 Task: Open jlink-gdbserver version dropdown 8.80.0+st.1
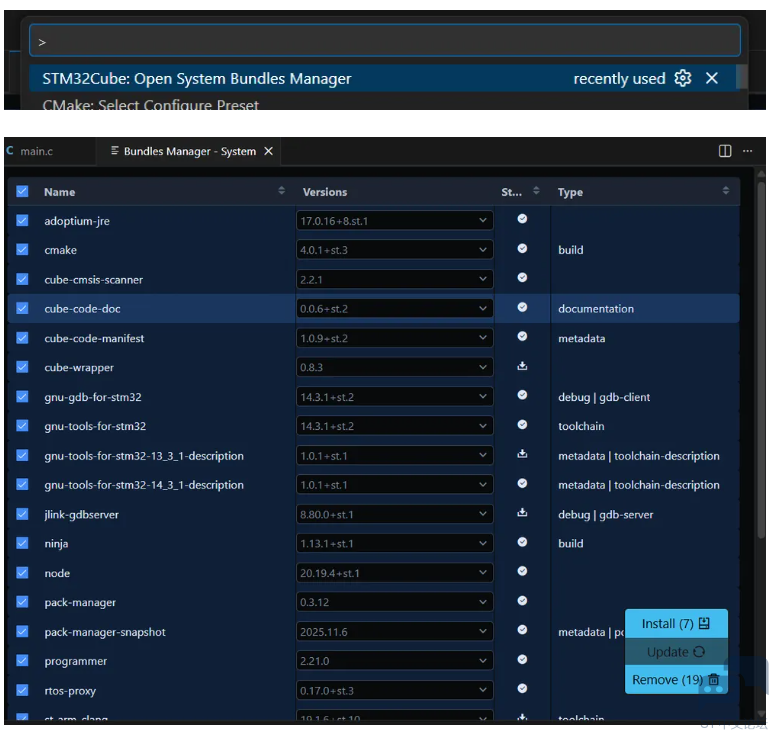[x=394, y=514]
